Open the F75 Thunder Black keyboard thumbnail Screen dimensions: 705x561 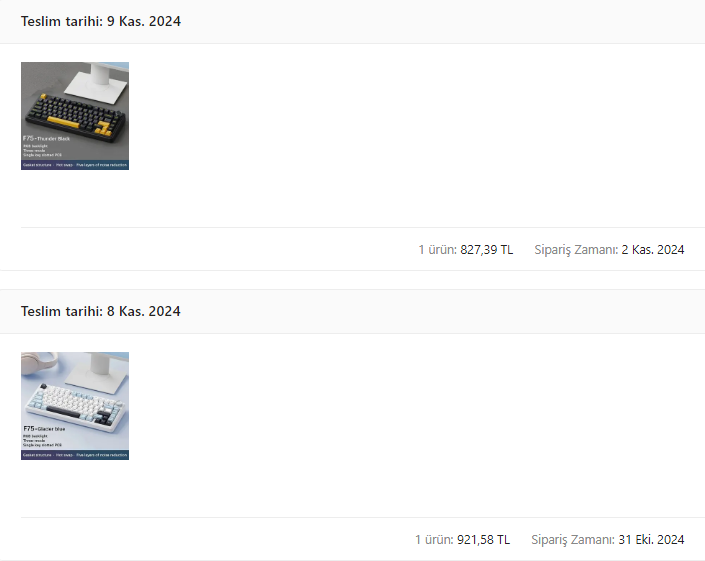[75, 116]
